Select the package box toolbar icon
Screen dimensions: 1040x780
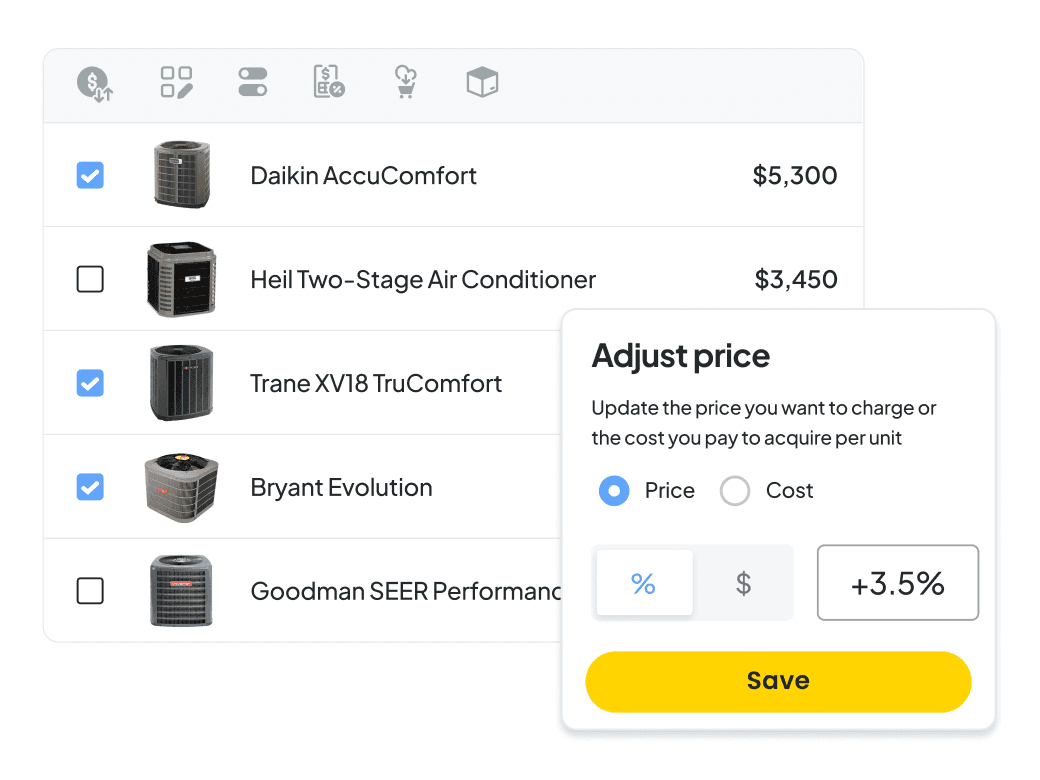tap(482, 82)
